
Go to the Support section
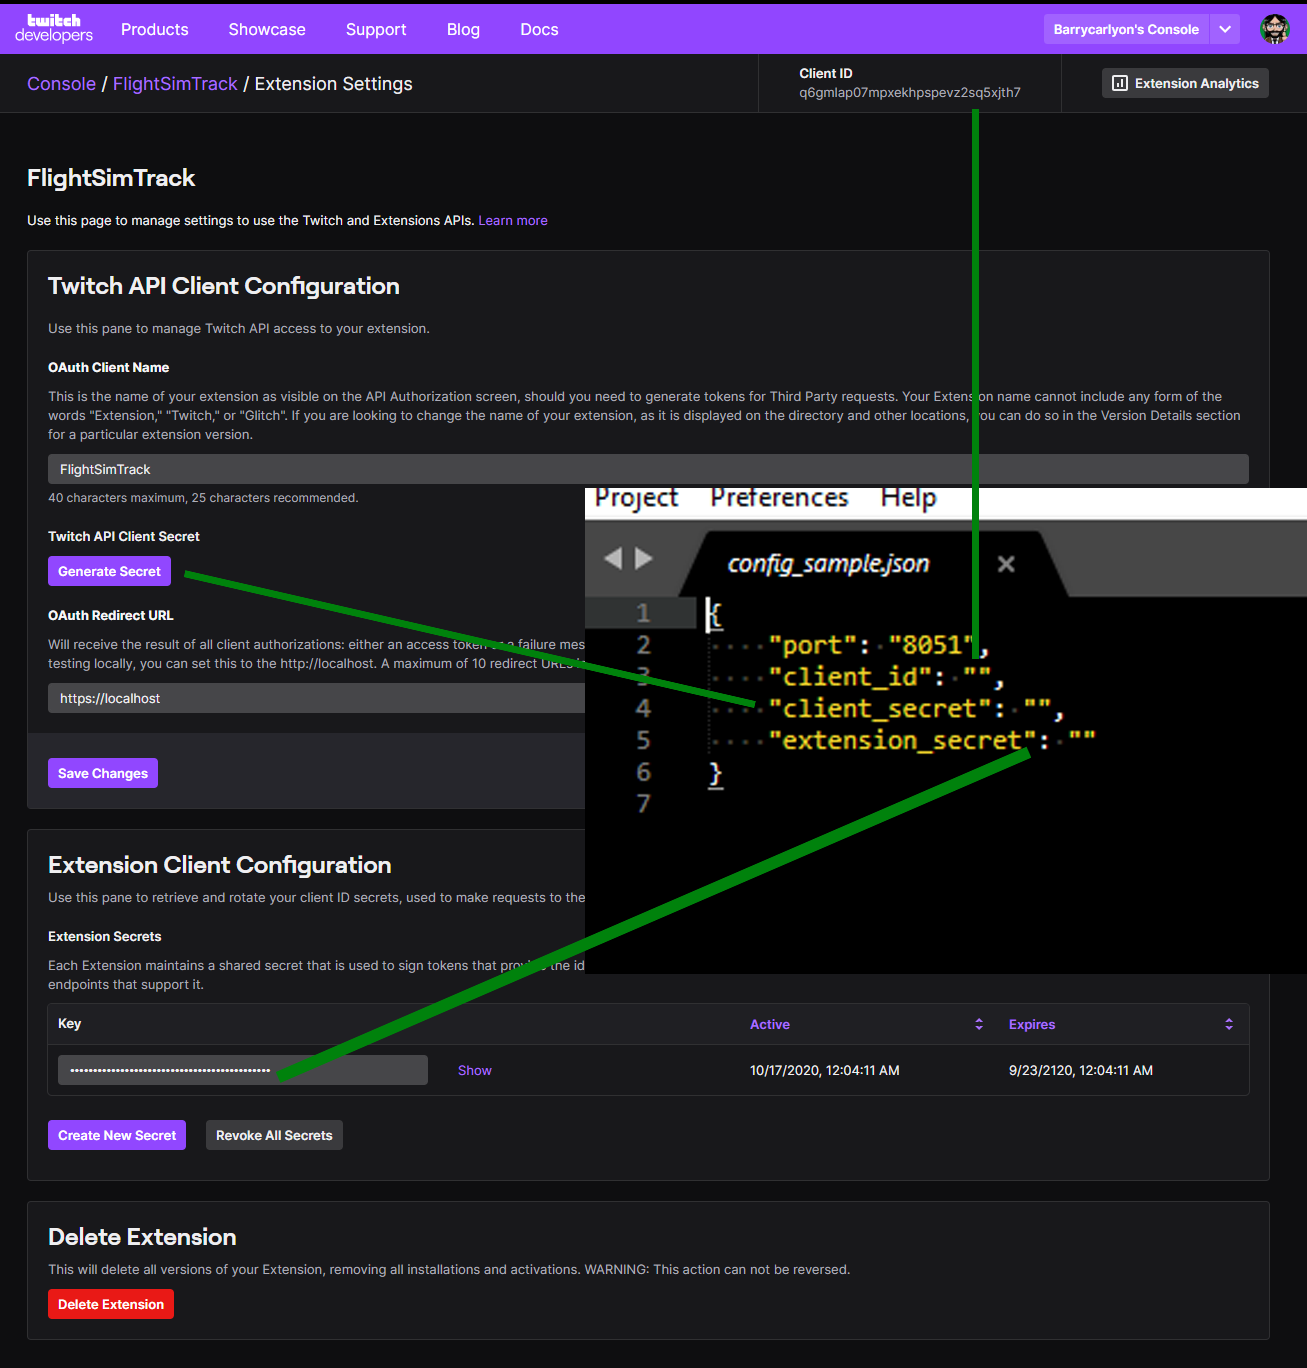click(x=376, y=29)
